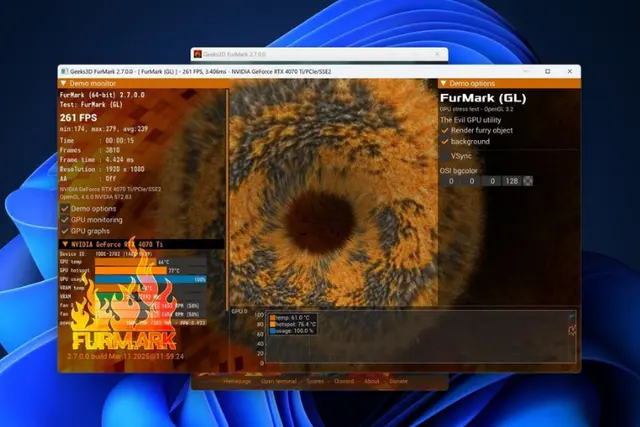The width and height of the screenshot is (640, 427).
Task: Click GPU stress test - OpenGL 3.2 subtitle
Action: point(476,109)
